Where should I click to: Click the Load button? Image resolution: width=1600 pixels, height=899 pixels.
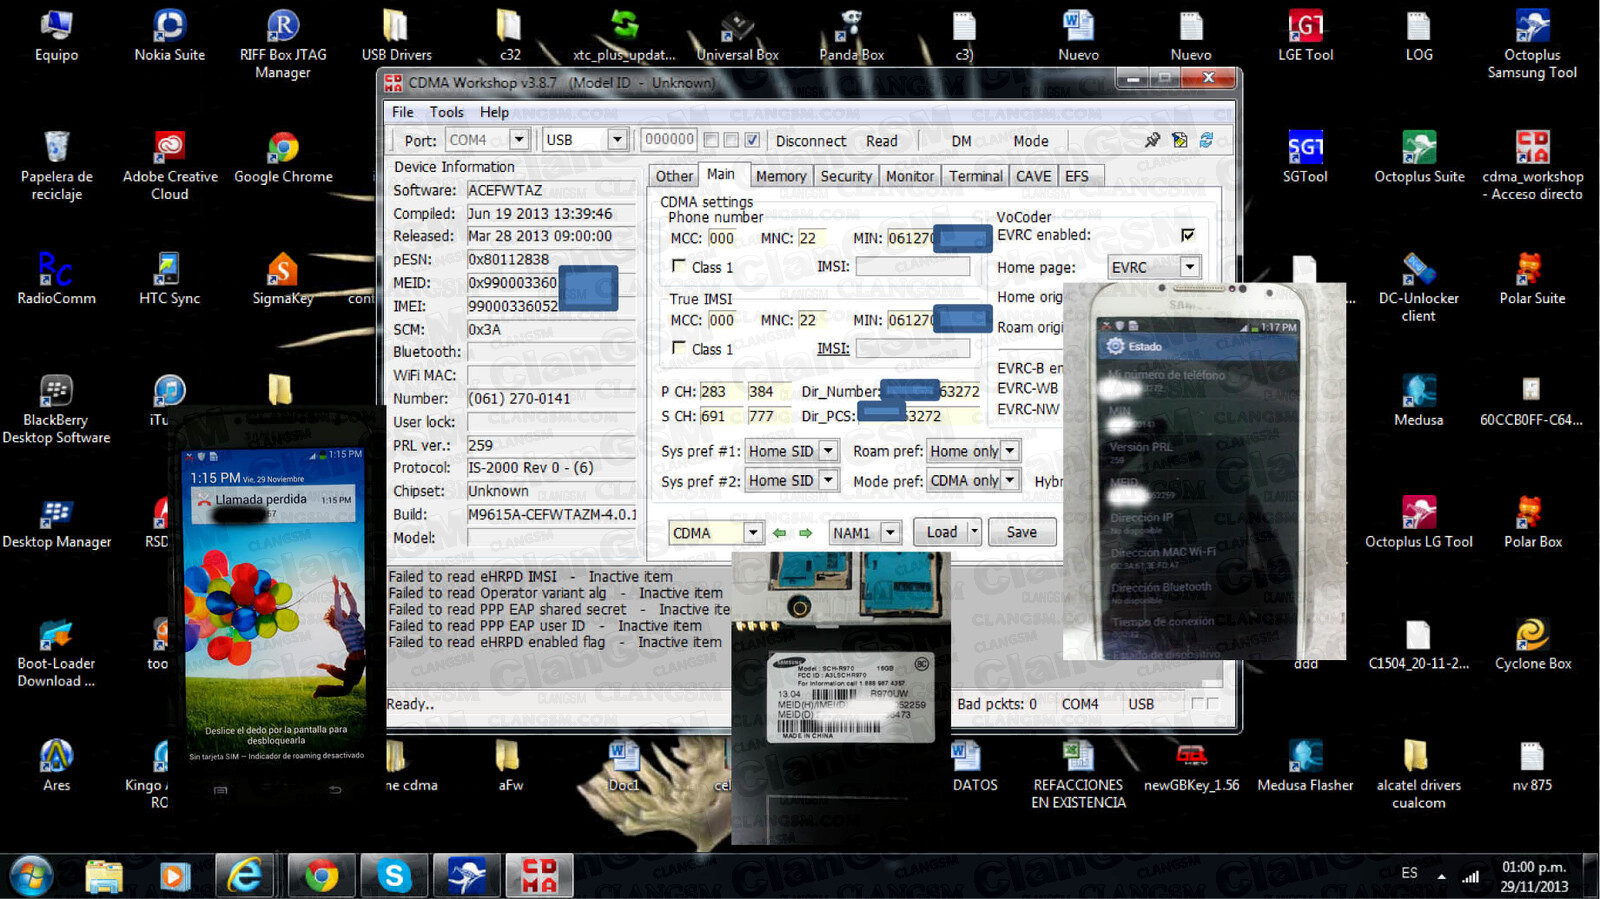coord(941,532)
